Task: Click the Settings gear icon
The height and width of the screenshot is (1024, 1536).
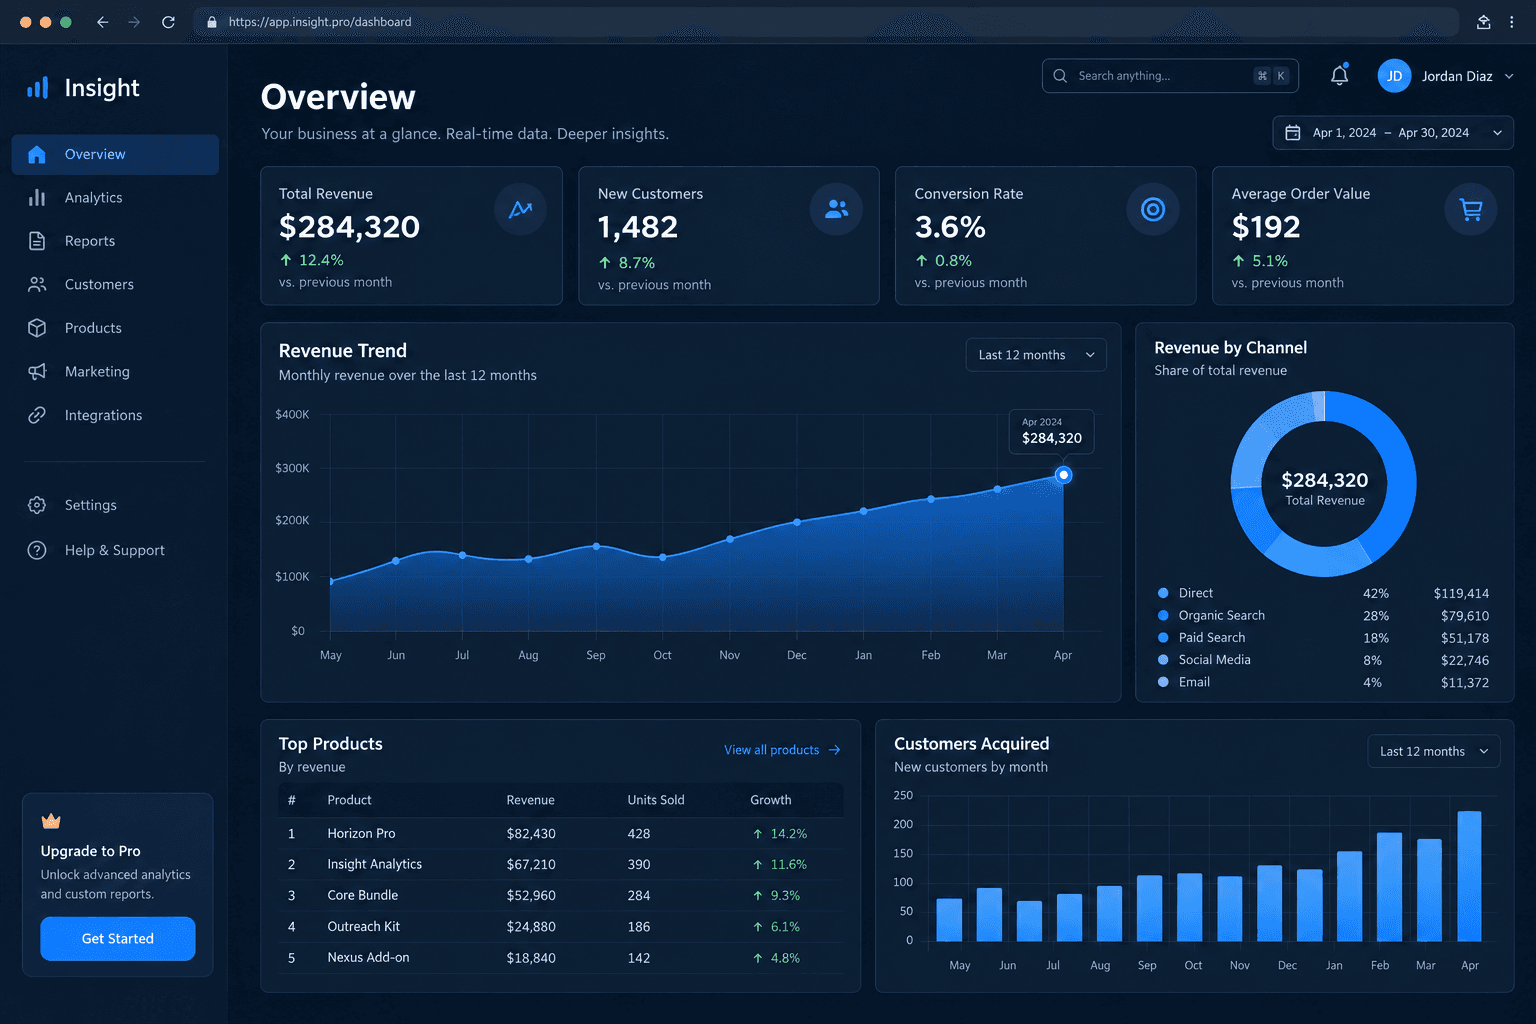Action: coord(37,505)
